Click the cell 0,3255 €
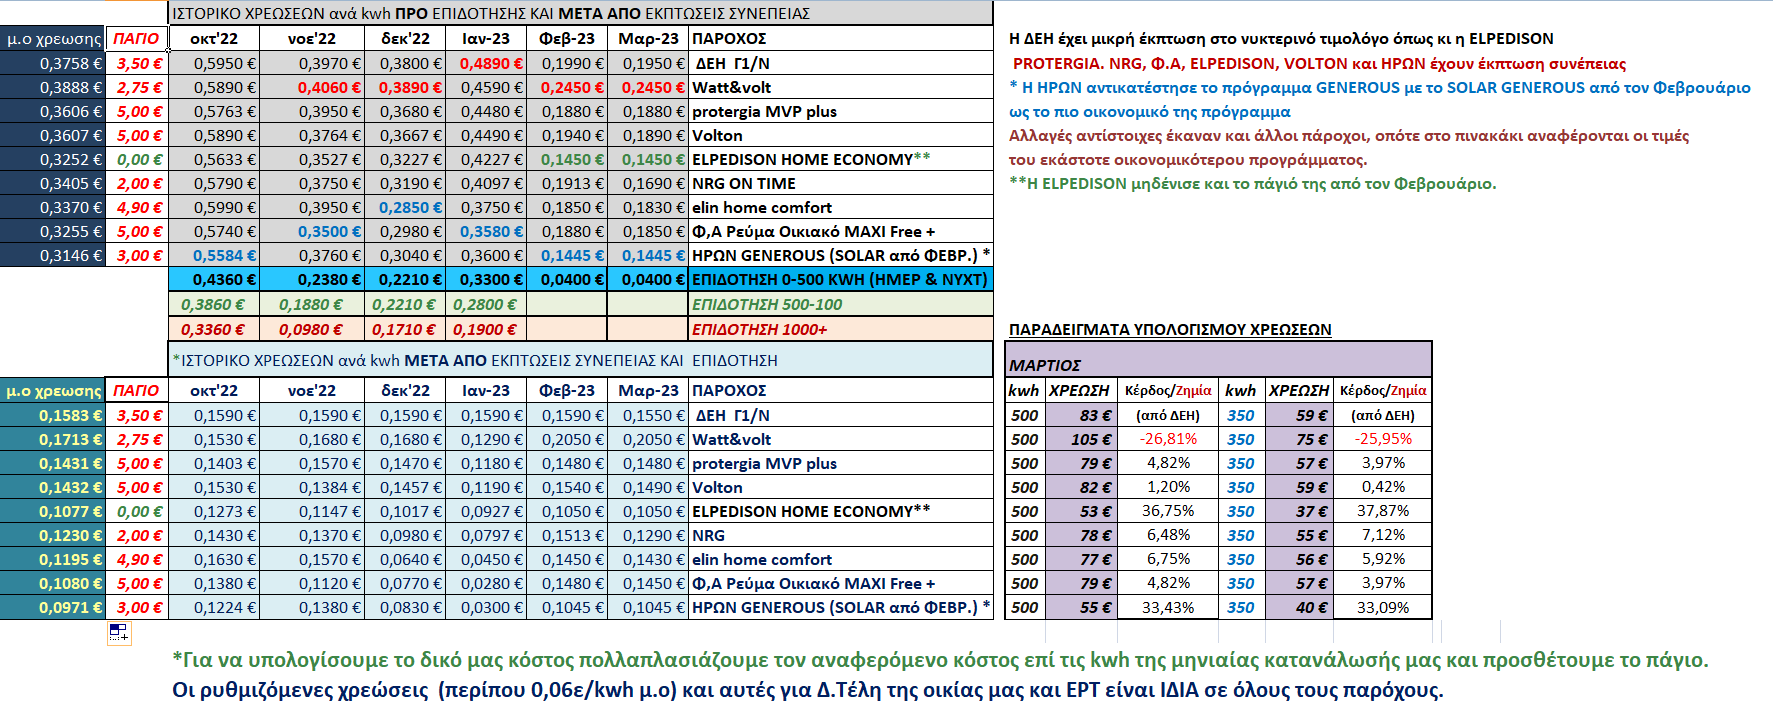1773x726 pixels. click(52, 231)
